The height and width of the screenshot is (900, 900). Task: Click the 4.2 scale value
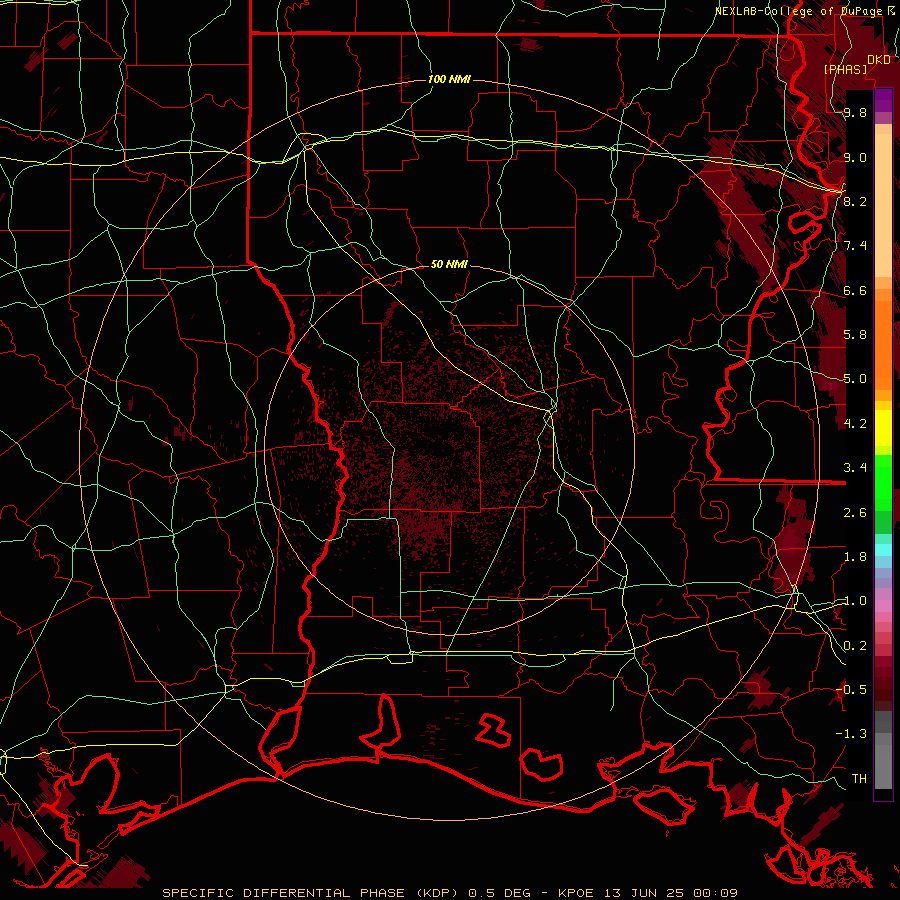(855, 424)
